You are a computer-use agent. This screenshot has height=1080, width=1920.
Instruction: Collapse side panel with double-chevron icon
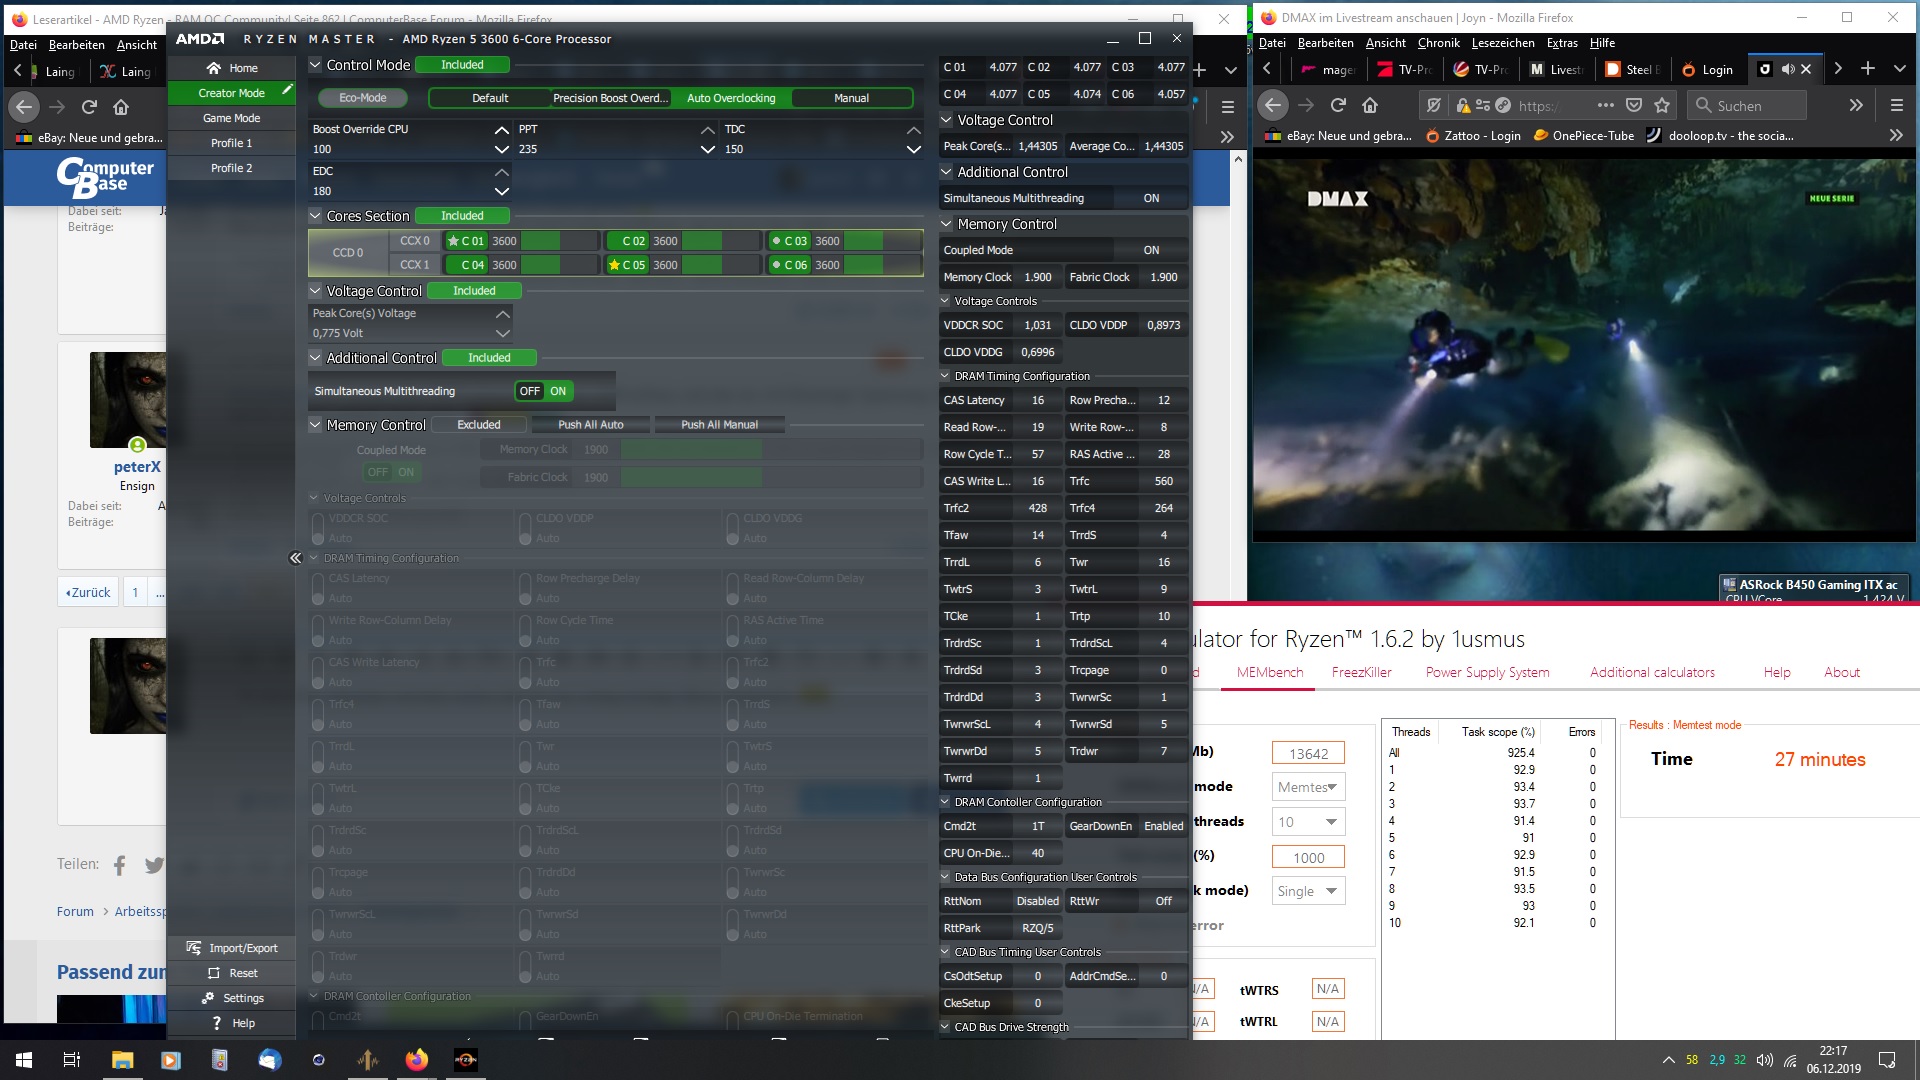(295, 558)
